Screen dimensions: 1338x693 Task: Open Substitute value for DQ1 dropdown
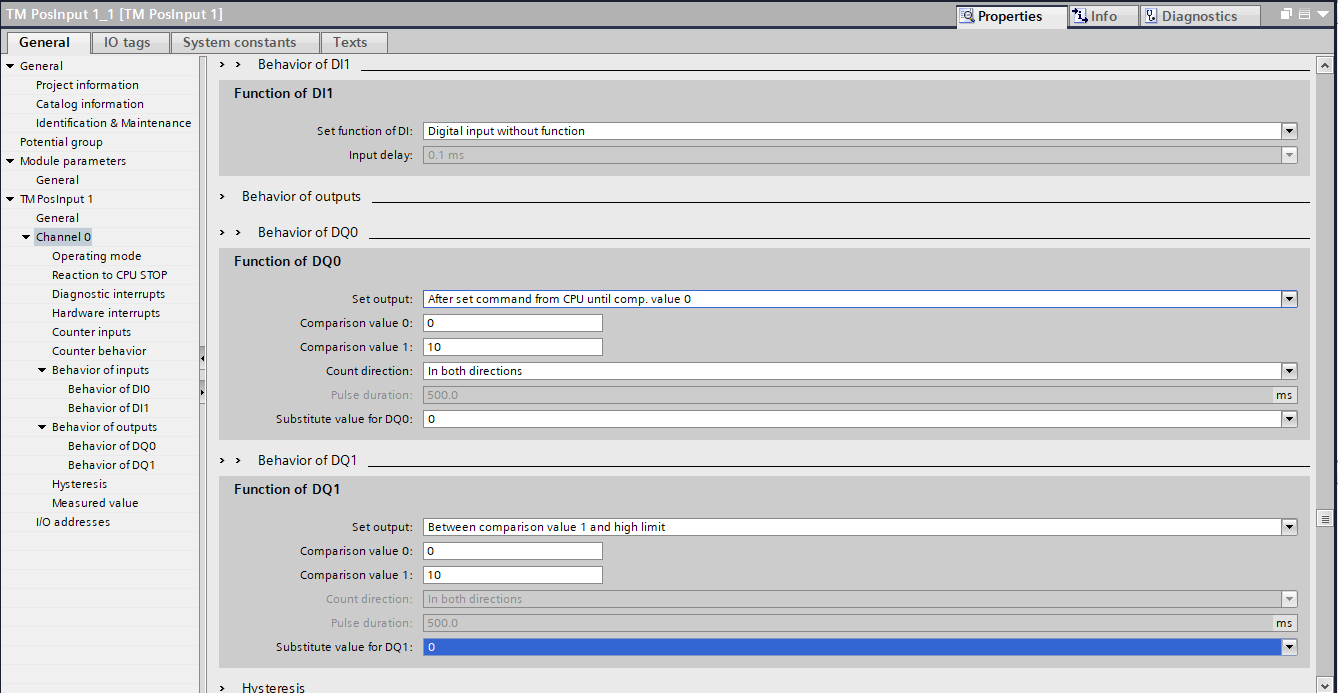coord(1289,647)
